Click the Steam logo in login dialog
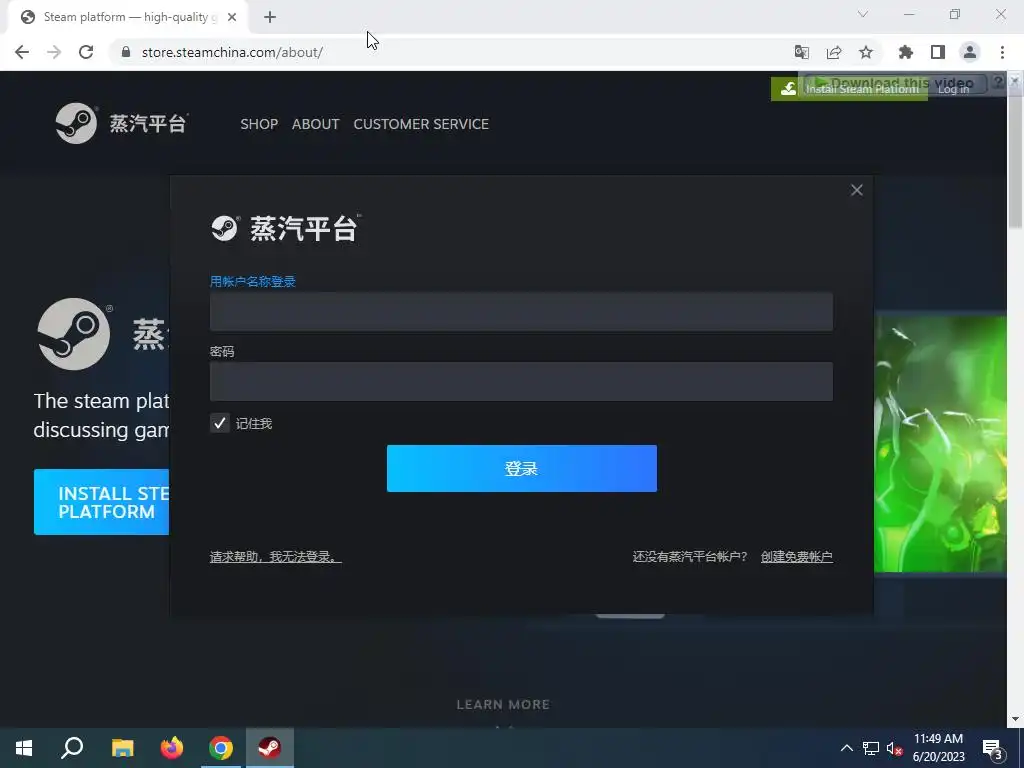The width and height of the screenshot is (1024, 768). pyautogui.click(x=285, y=229)
